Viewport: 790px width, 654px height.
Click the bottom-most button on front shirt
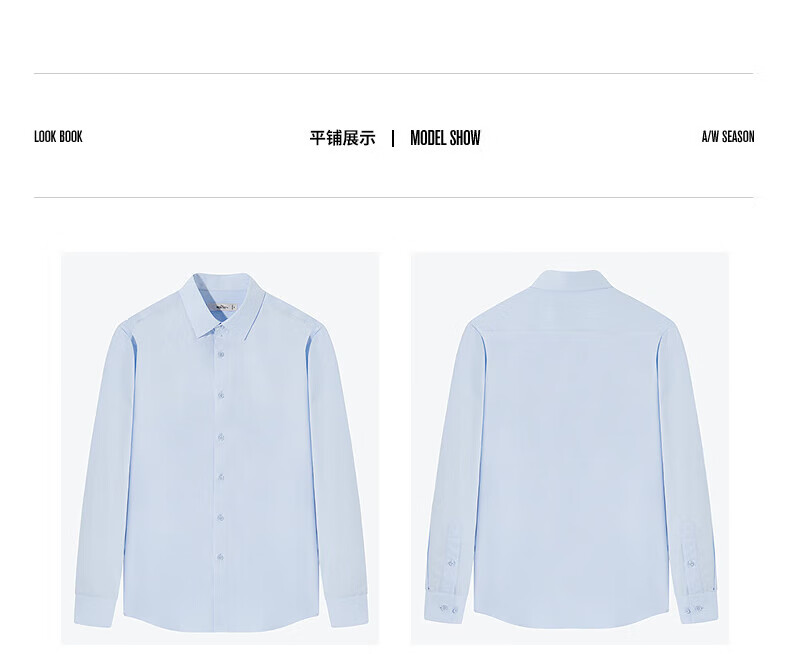[220, 557]
